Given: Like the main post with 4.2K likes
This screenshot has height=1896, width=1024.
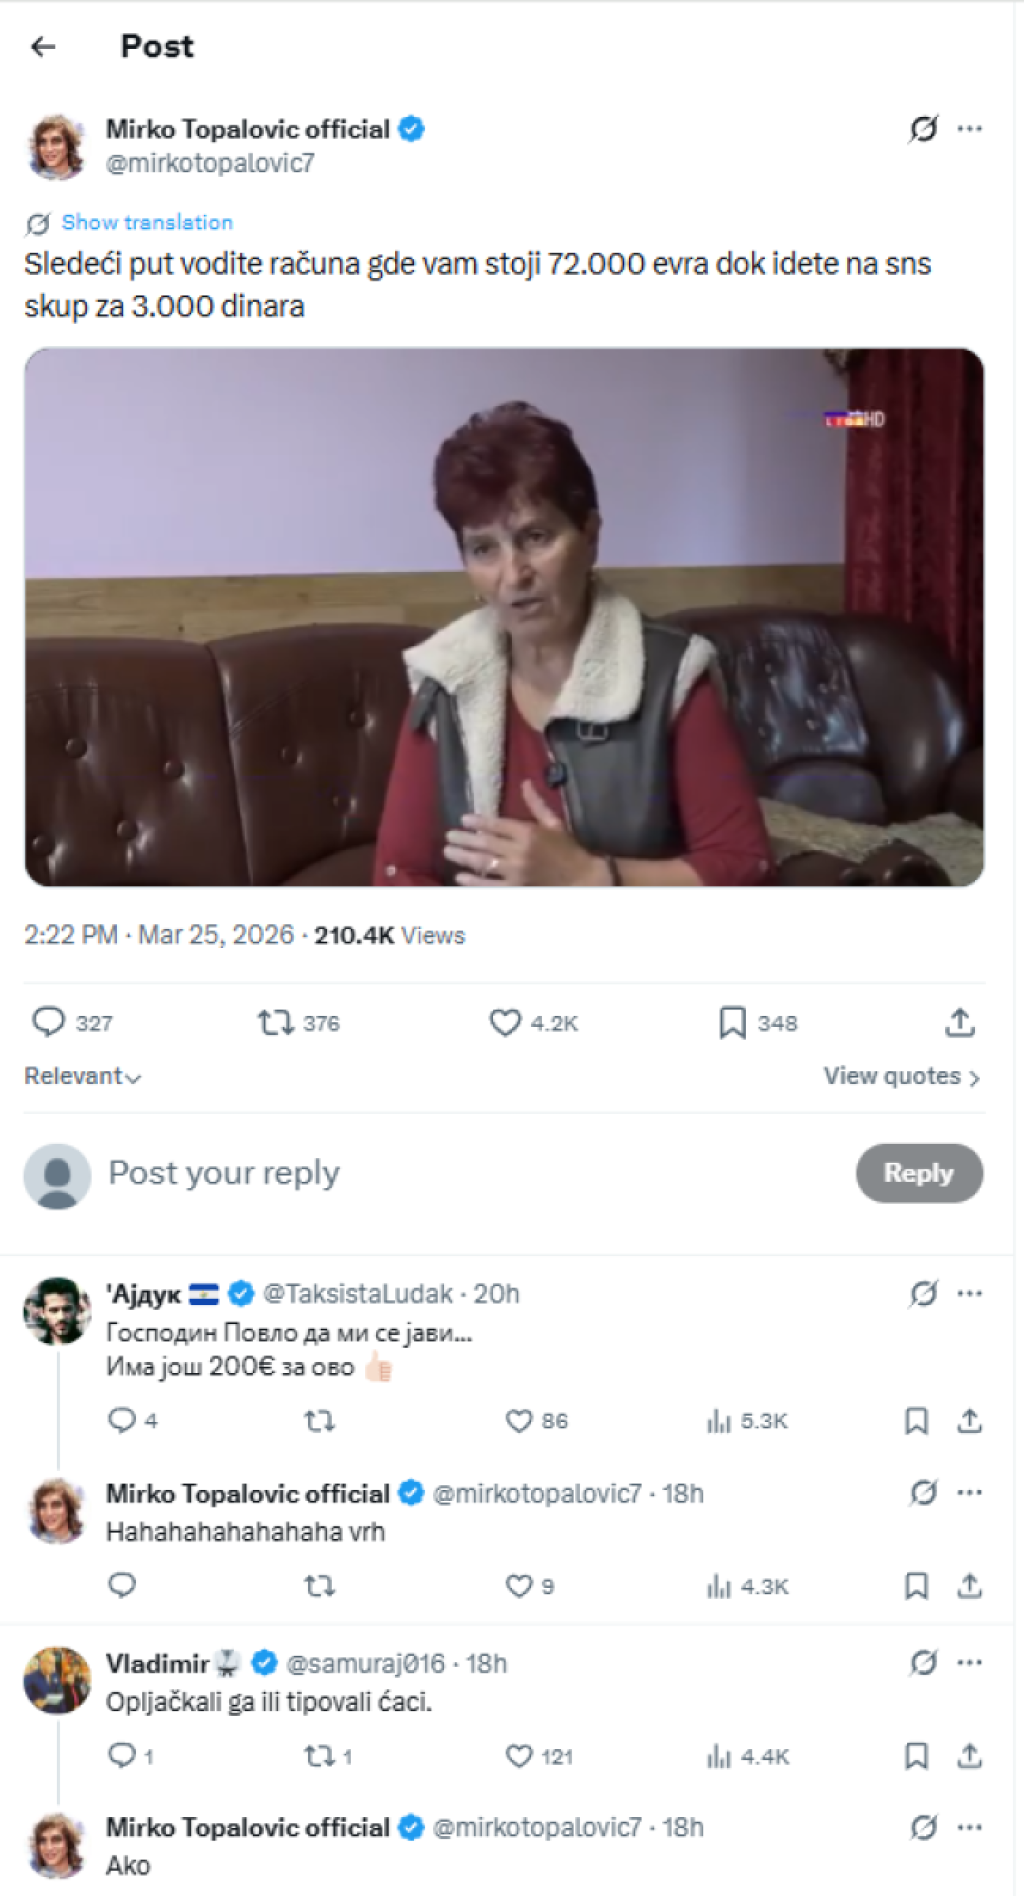Looking at the screenshot, I should [505, 1022].
